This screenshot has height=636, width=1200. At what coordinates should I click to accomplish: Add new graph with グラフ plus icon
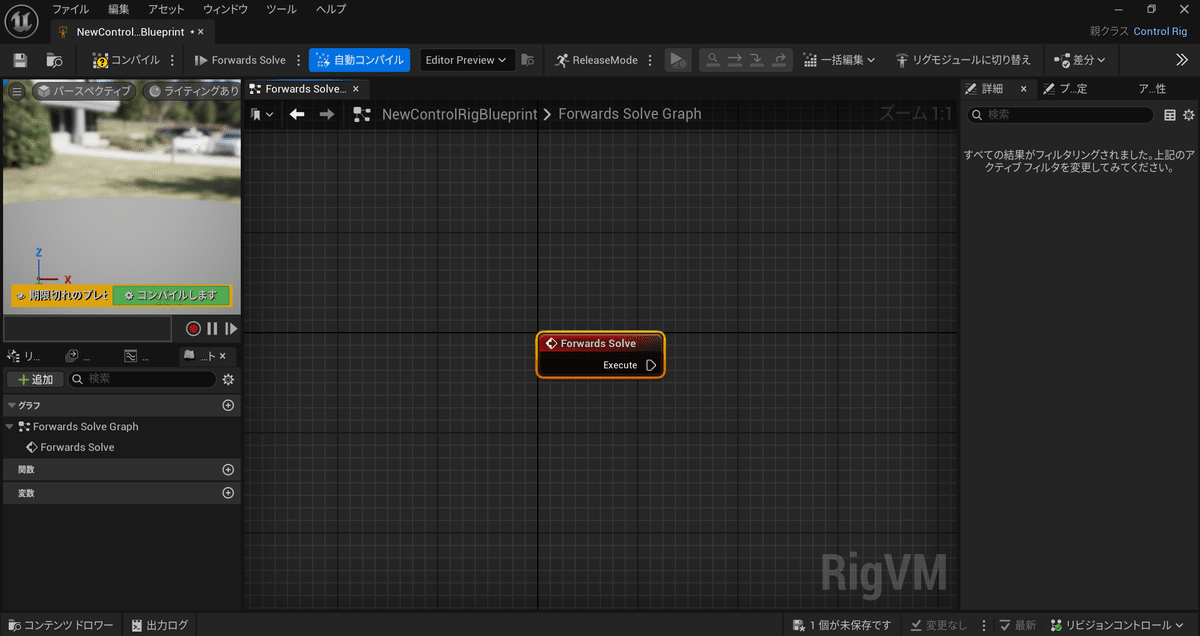[228, 405]
